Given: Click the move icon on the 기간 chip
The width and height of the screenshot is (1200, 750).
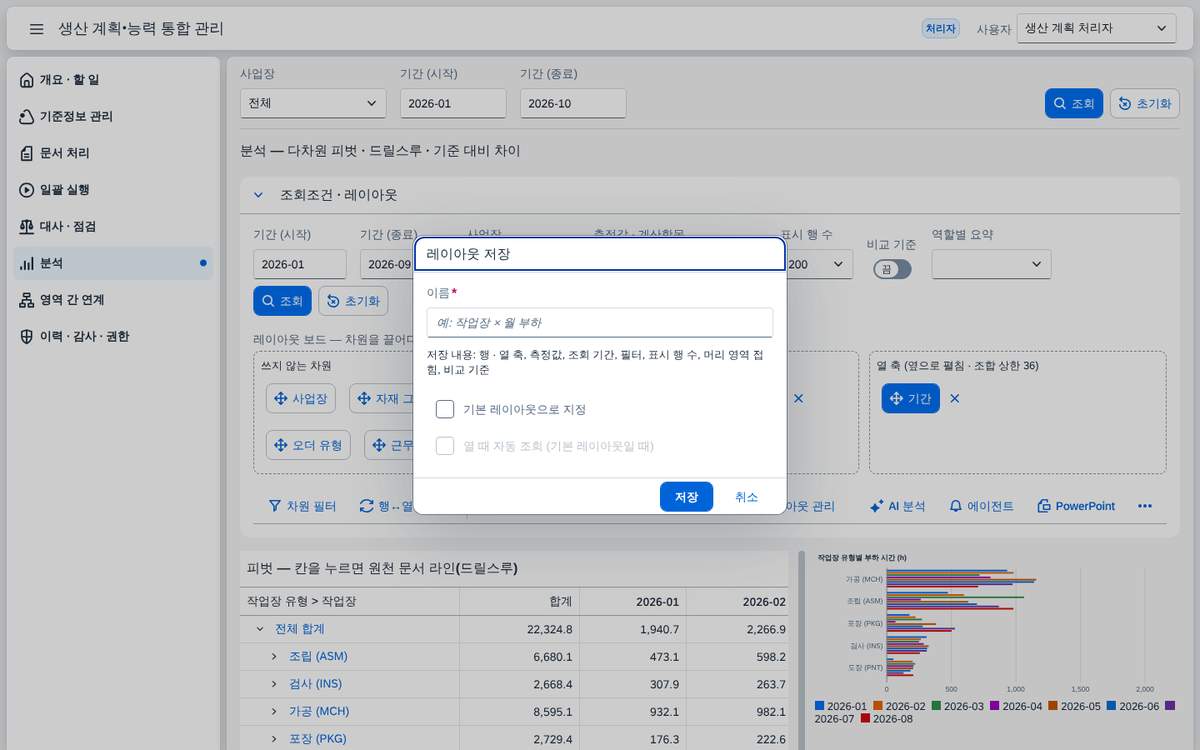Looking at the screenshot, I should [896, 398].
